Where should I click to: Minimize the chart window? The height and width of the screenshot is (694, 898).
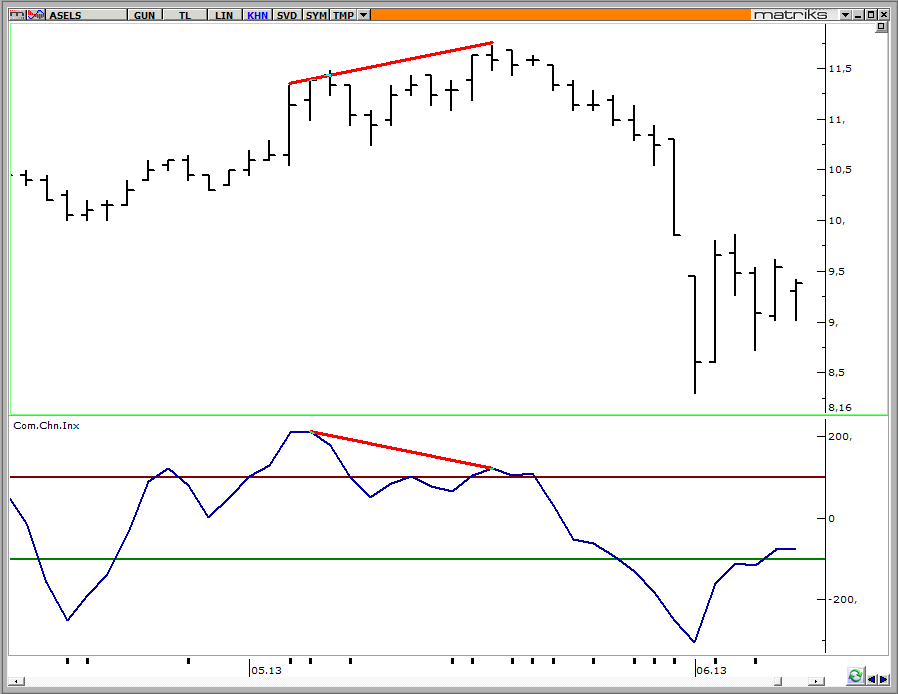pyautogui.click(x=858, y=15)
